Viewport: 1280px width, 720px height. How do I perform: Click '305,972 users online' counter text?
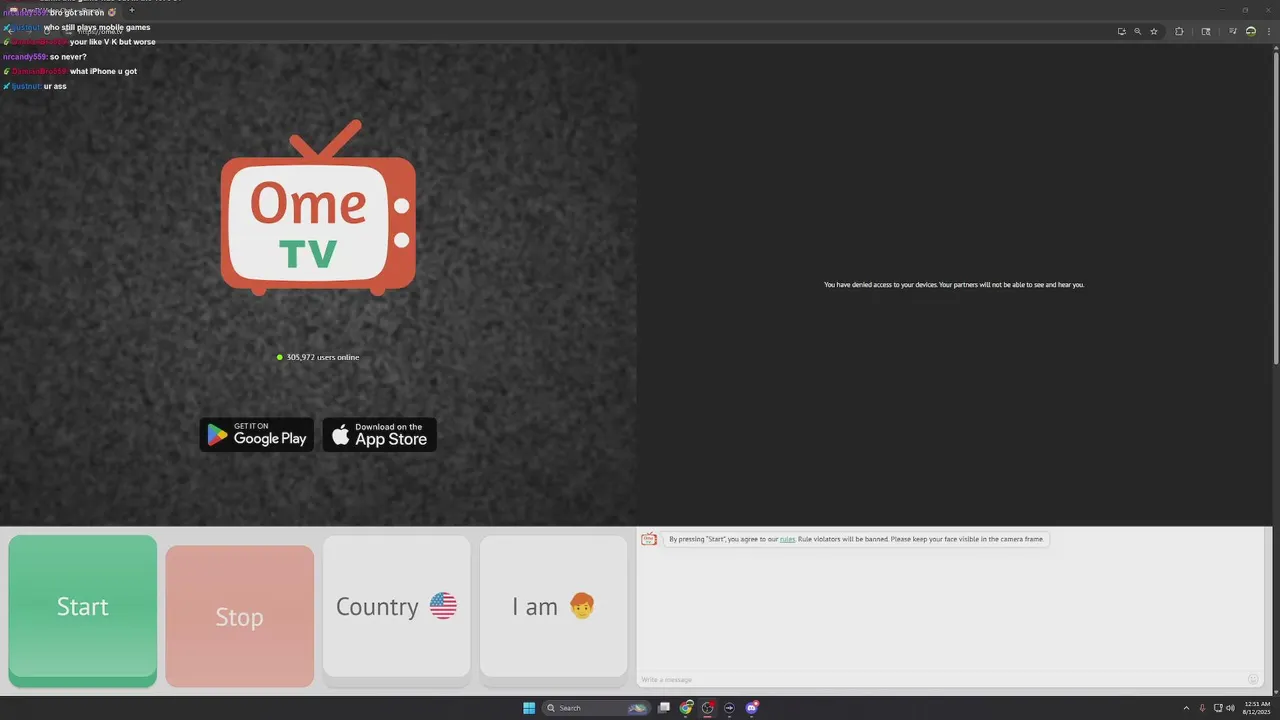click(x=322, y=357)
